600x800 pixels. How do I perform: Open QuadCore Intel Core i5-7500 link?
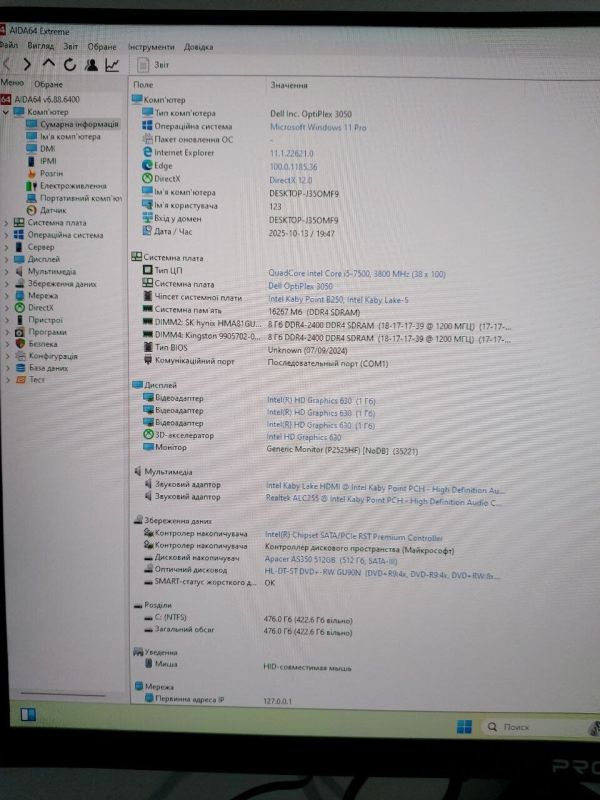click(x=357, y=274)
